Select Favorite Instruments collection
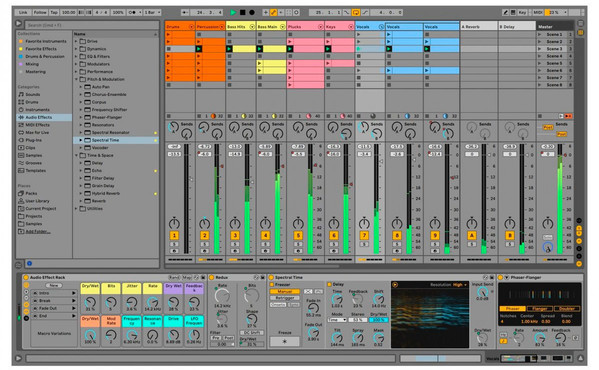The height and width of the screenshot is (370, 599). pos(45,41)
